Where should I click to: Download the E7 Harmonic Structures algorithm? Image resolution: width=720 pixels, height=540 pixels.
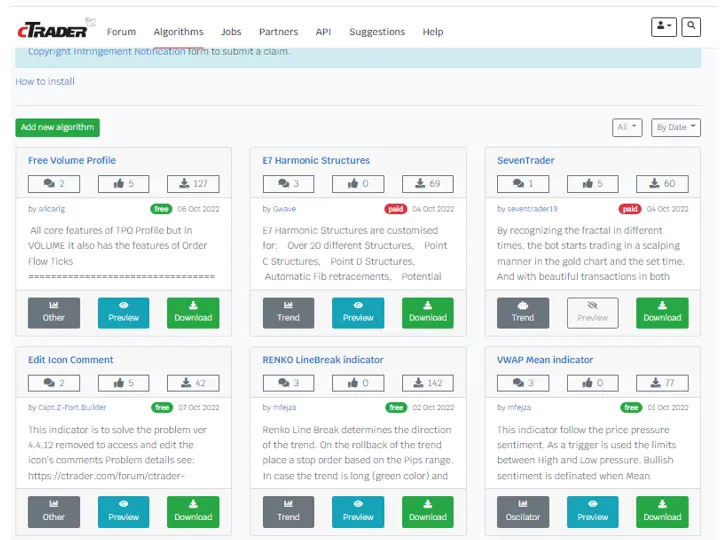[x=428, y=313]
